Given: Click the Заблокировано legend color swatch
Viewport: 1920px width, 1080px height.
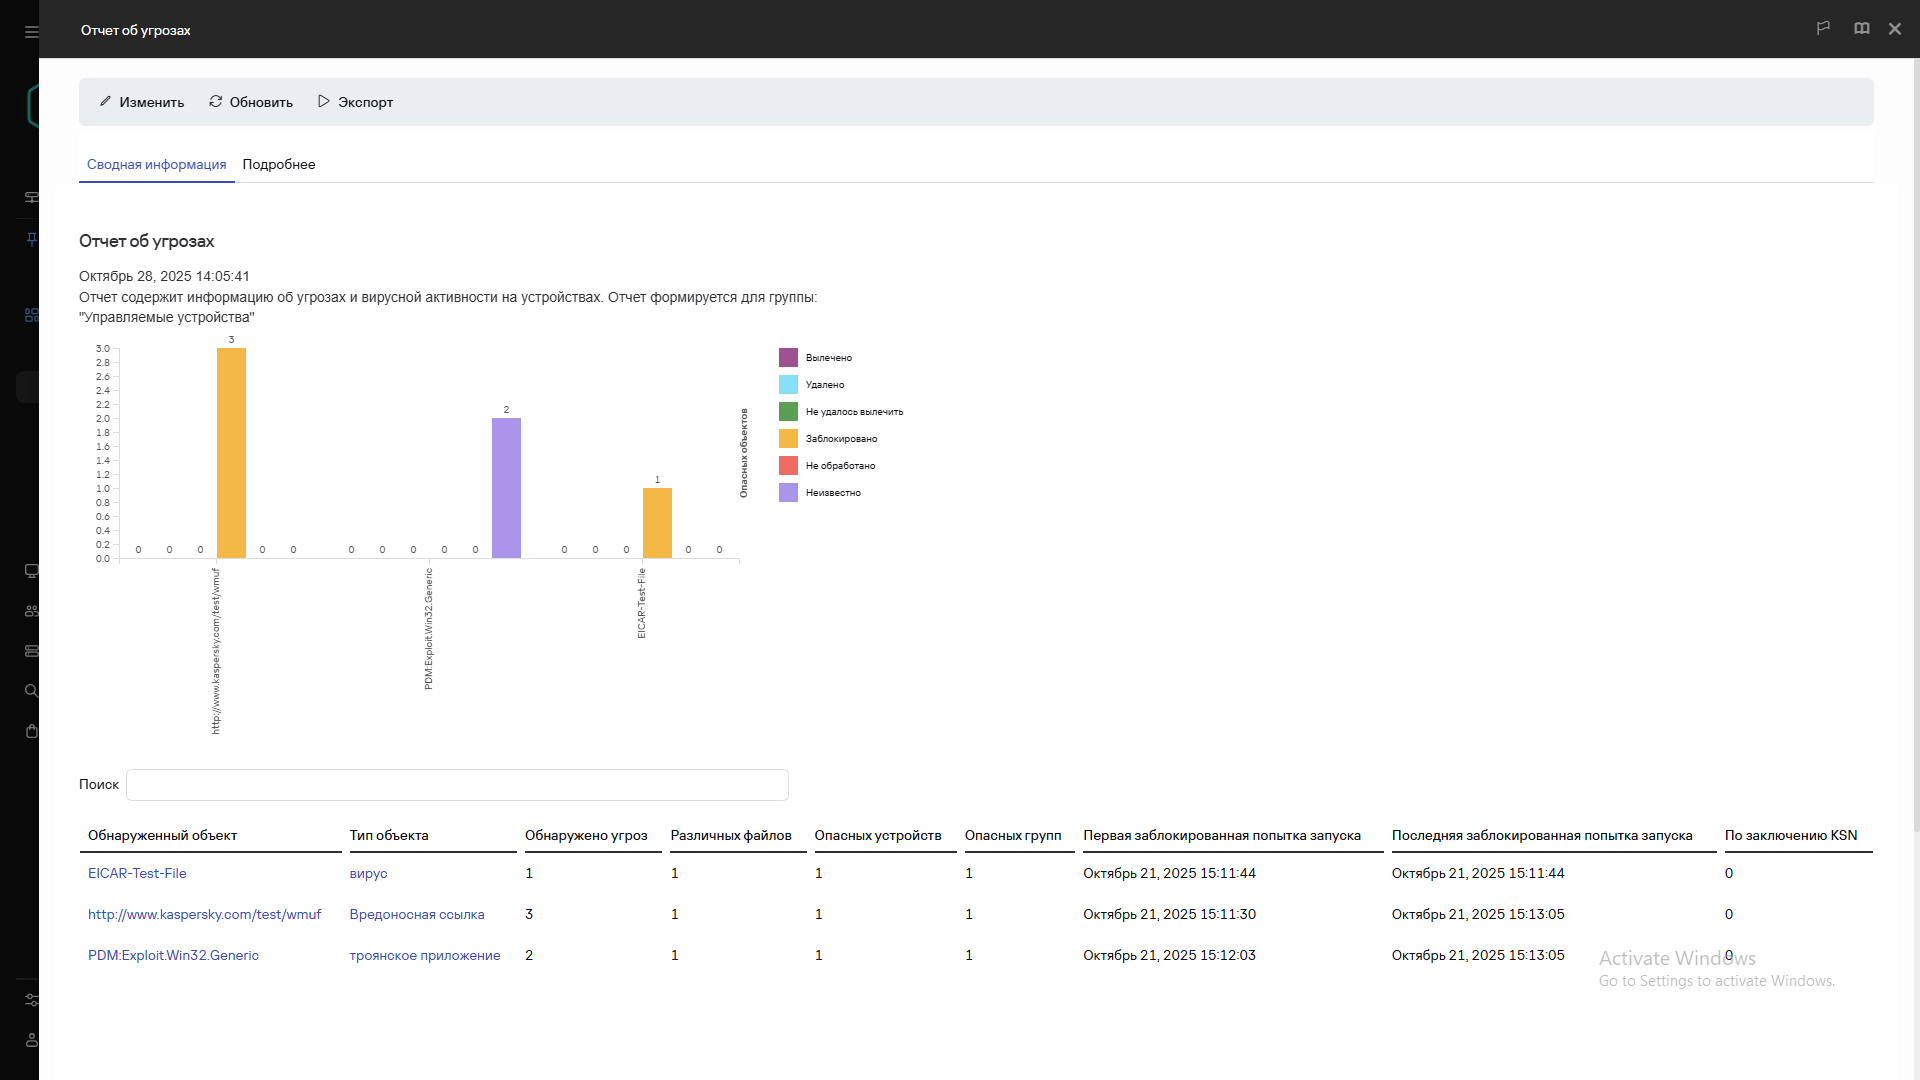Looking at the screenshot, I should [x=788, y=438].
